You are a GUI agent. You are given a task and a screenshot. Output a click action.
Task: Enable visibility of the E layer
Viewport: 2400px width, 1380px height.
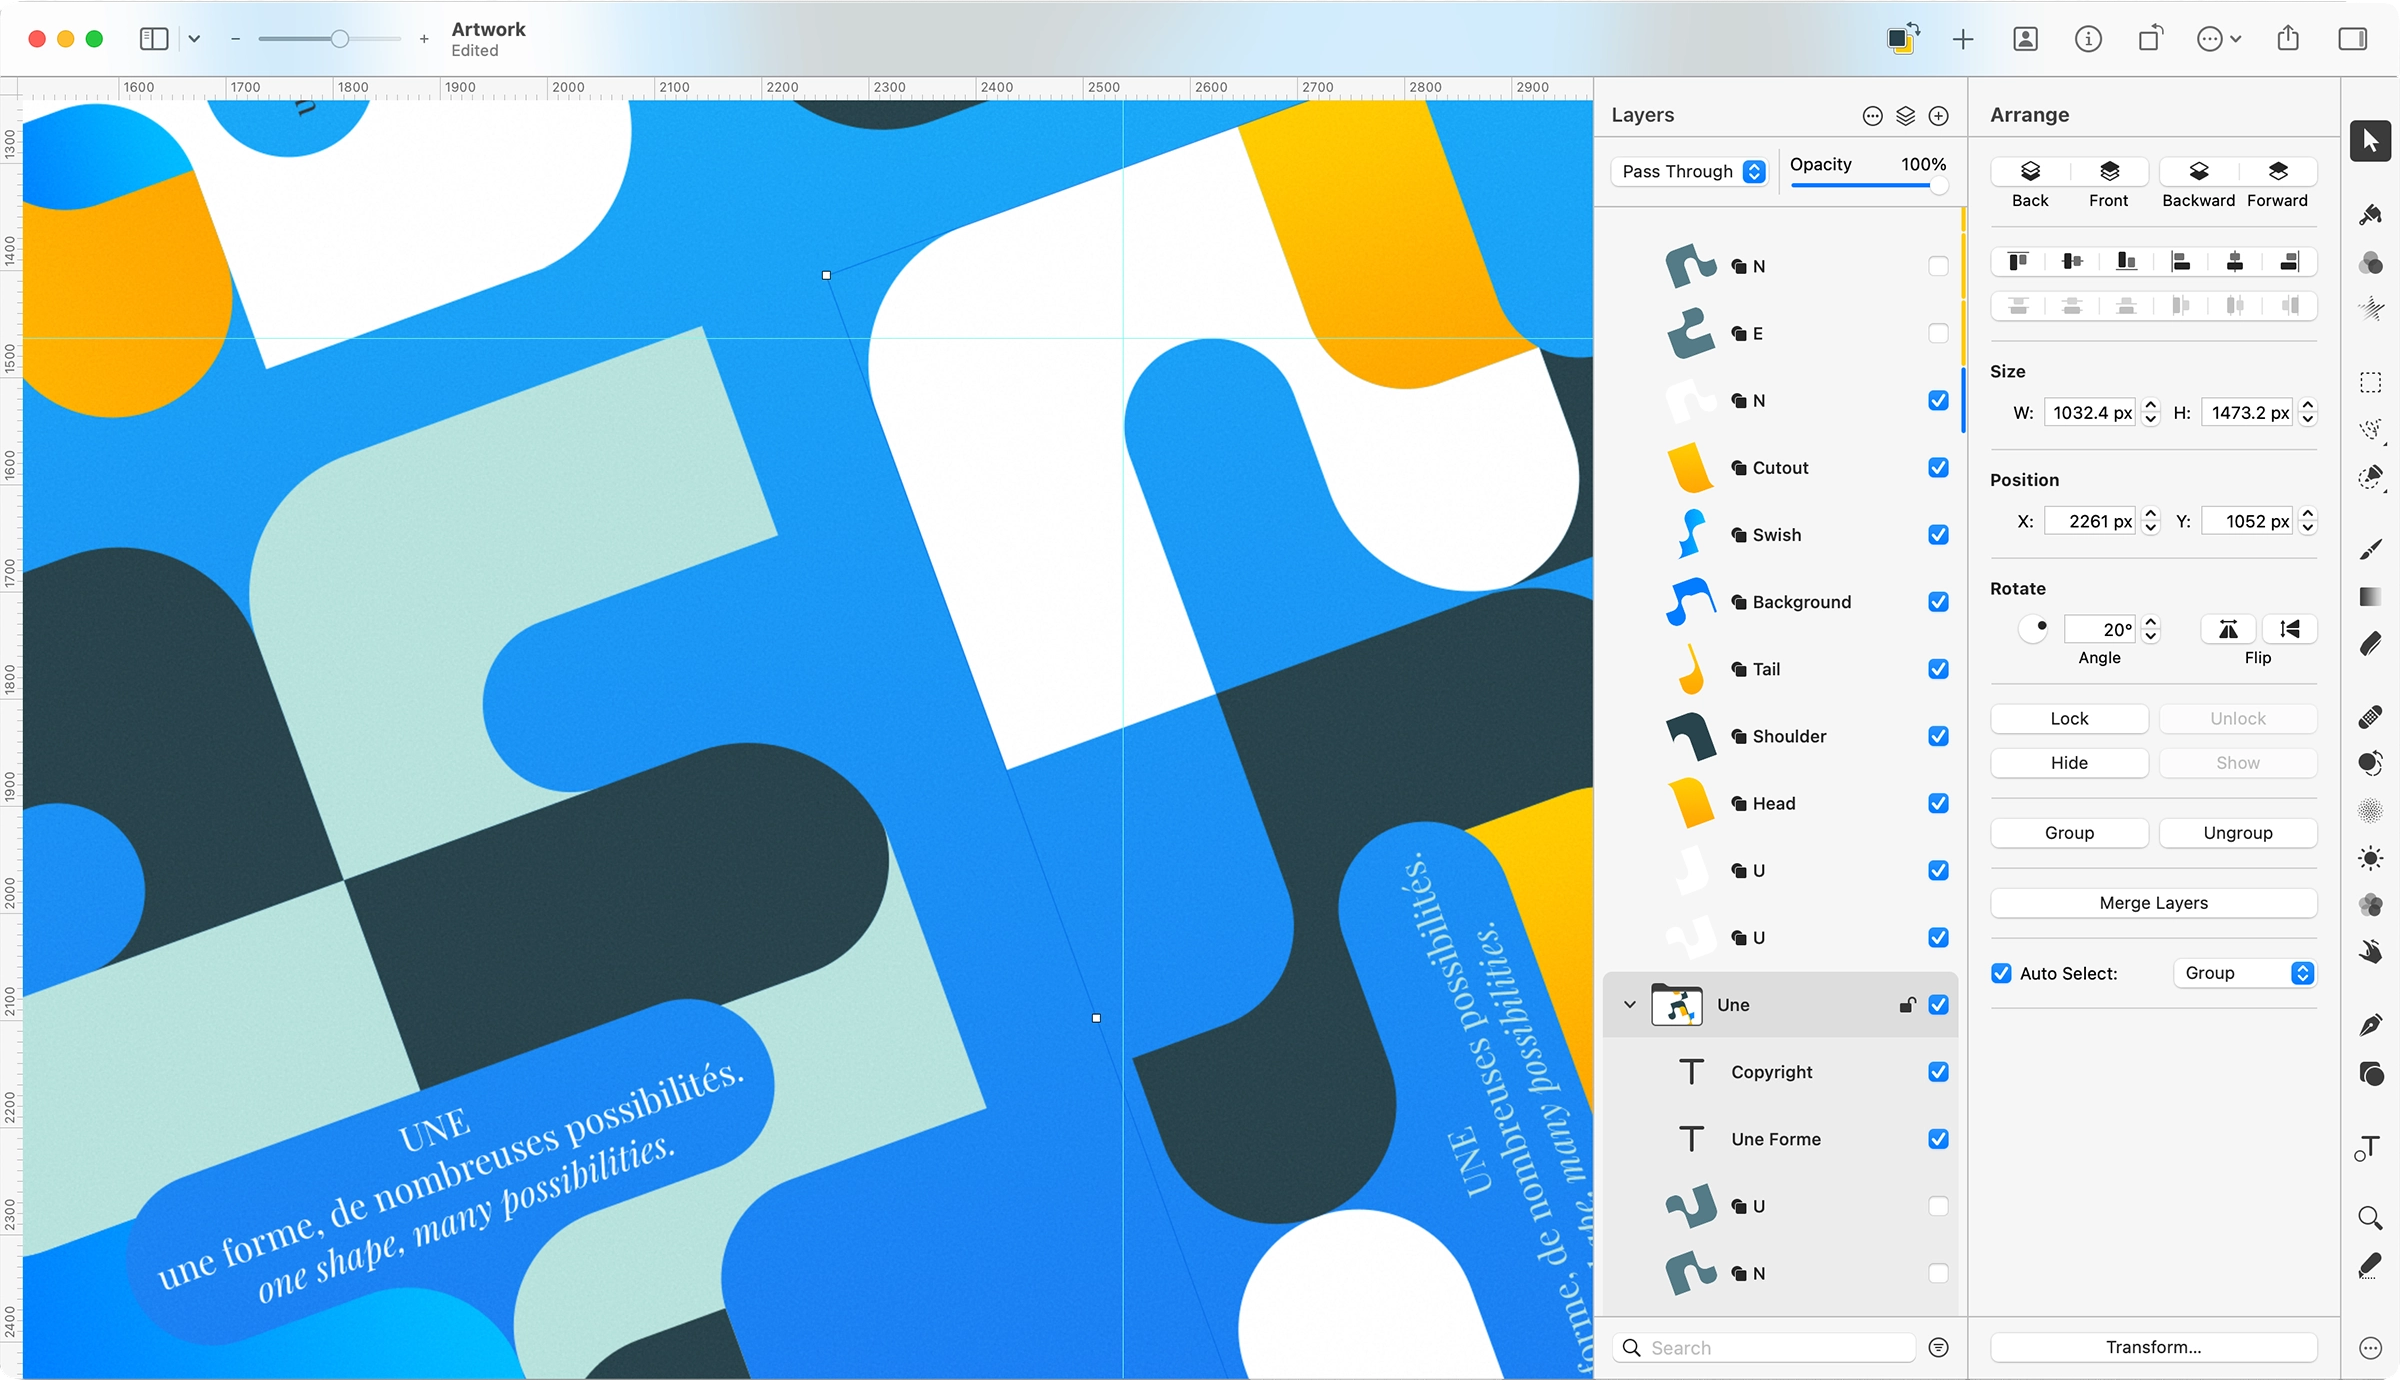click(1938, 333)
